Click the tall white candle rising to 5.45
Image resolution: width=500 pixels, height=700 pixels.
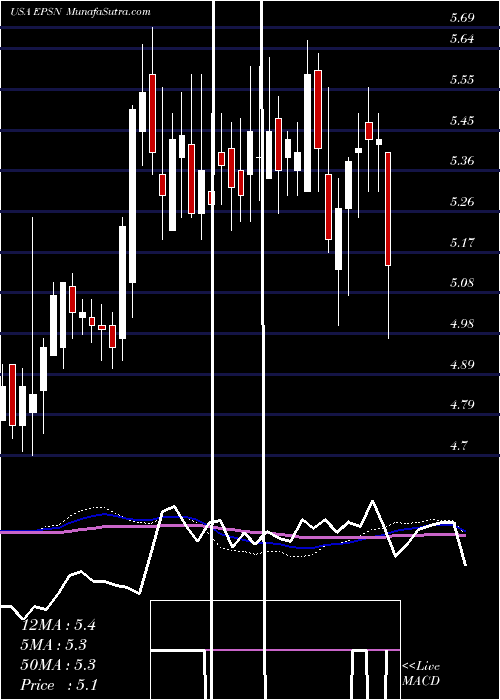click(x=133, y=196)
